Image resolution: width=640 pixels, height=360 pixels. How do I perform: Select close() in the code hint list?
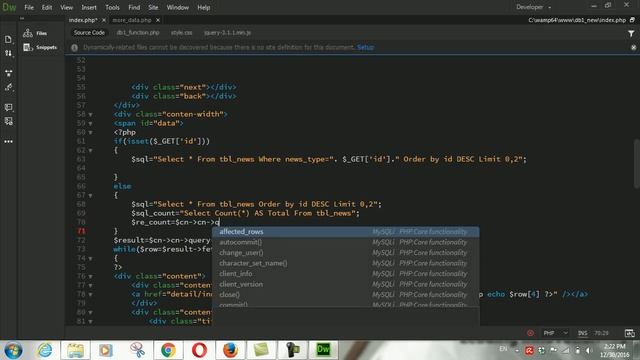346,295
